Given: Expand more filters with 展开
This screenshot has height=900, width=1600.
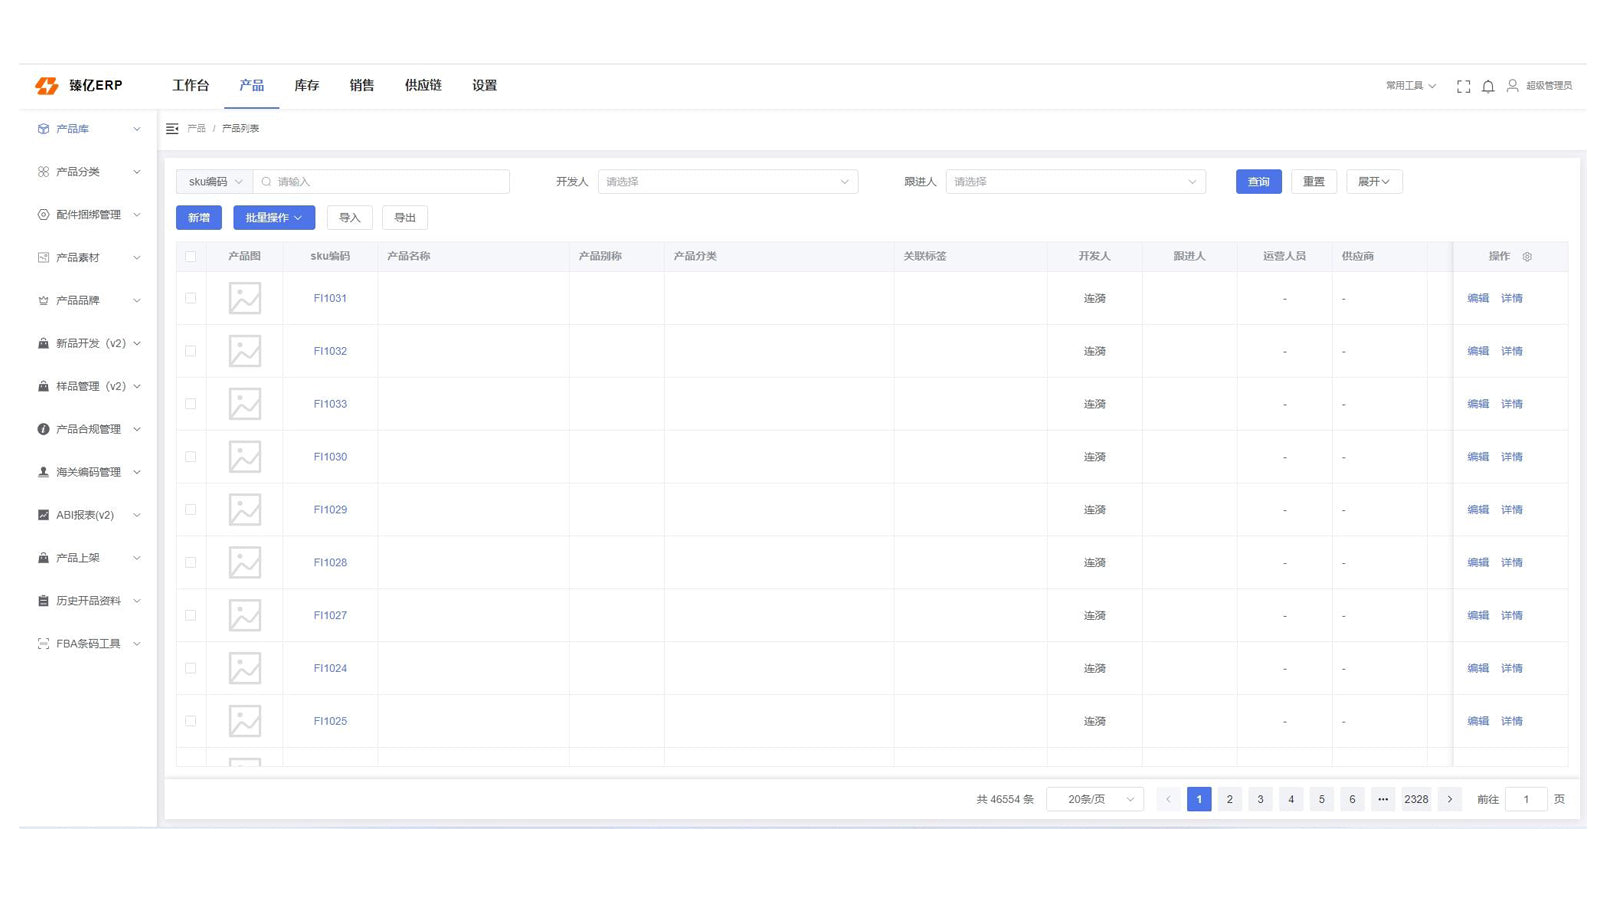Looking at the screenshot, I should coord(1374,182).
